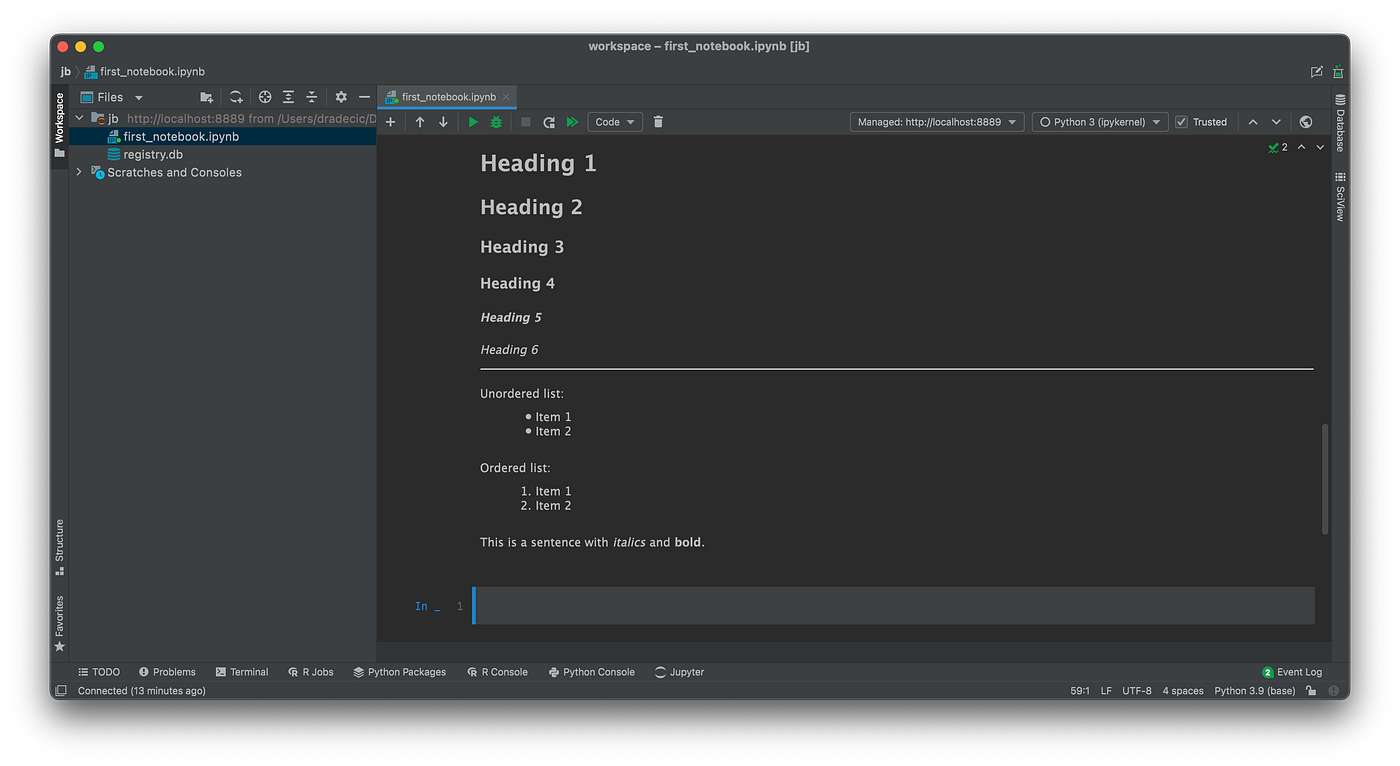1400x766 pixels.
Task: Expand Scratches and Consoles in the tree
Action: (x=78, y=172)
